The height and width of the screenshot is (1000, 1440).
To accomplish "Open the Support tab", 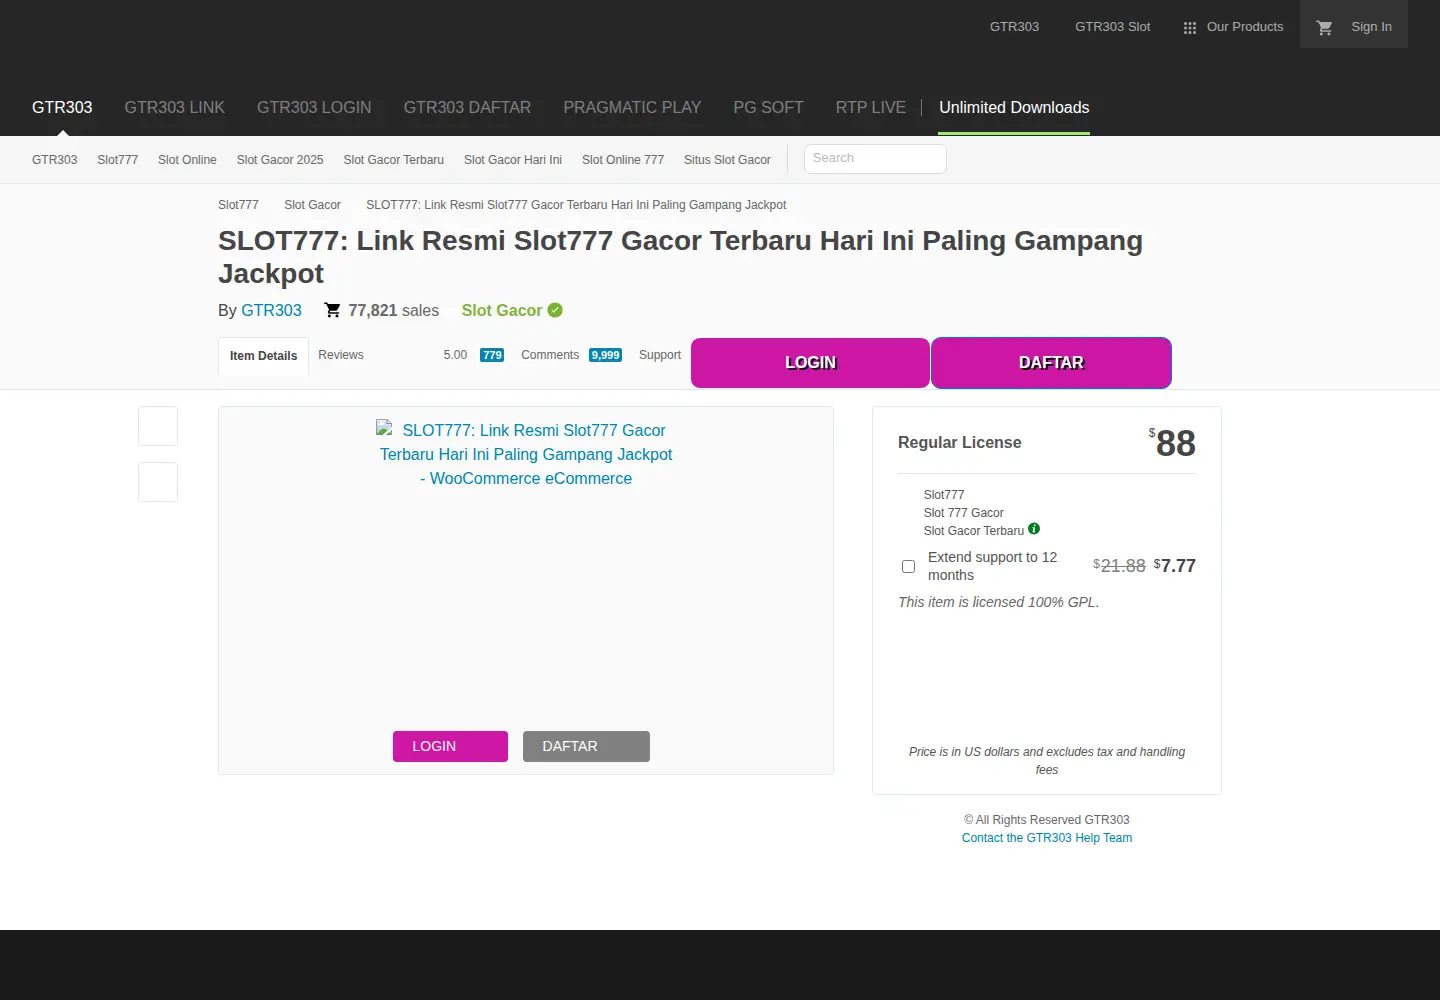I will coord(660,355).
